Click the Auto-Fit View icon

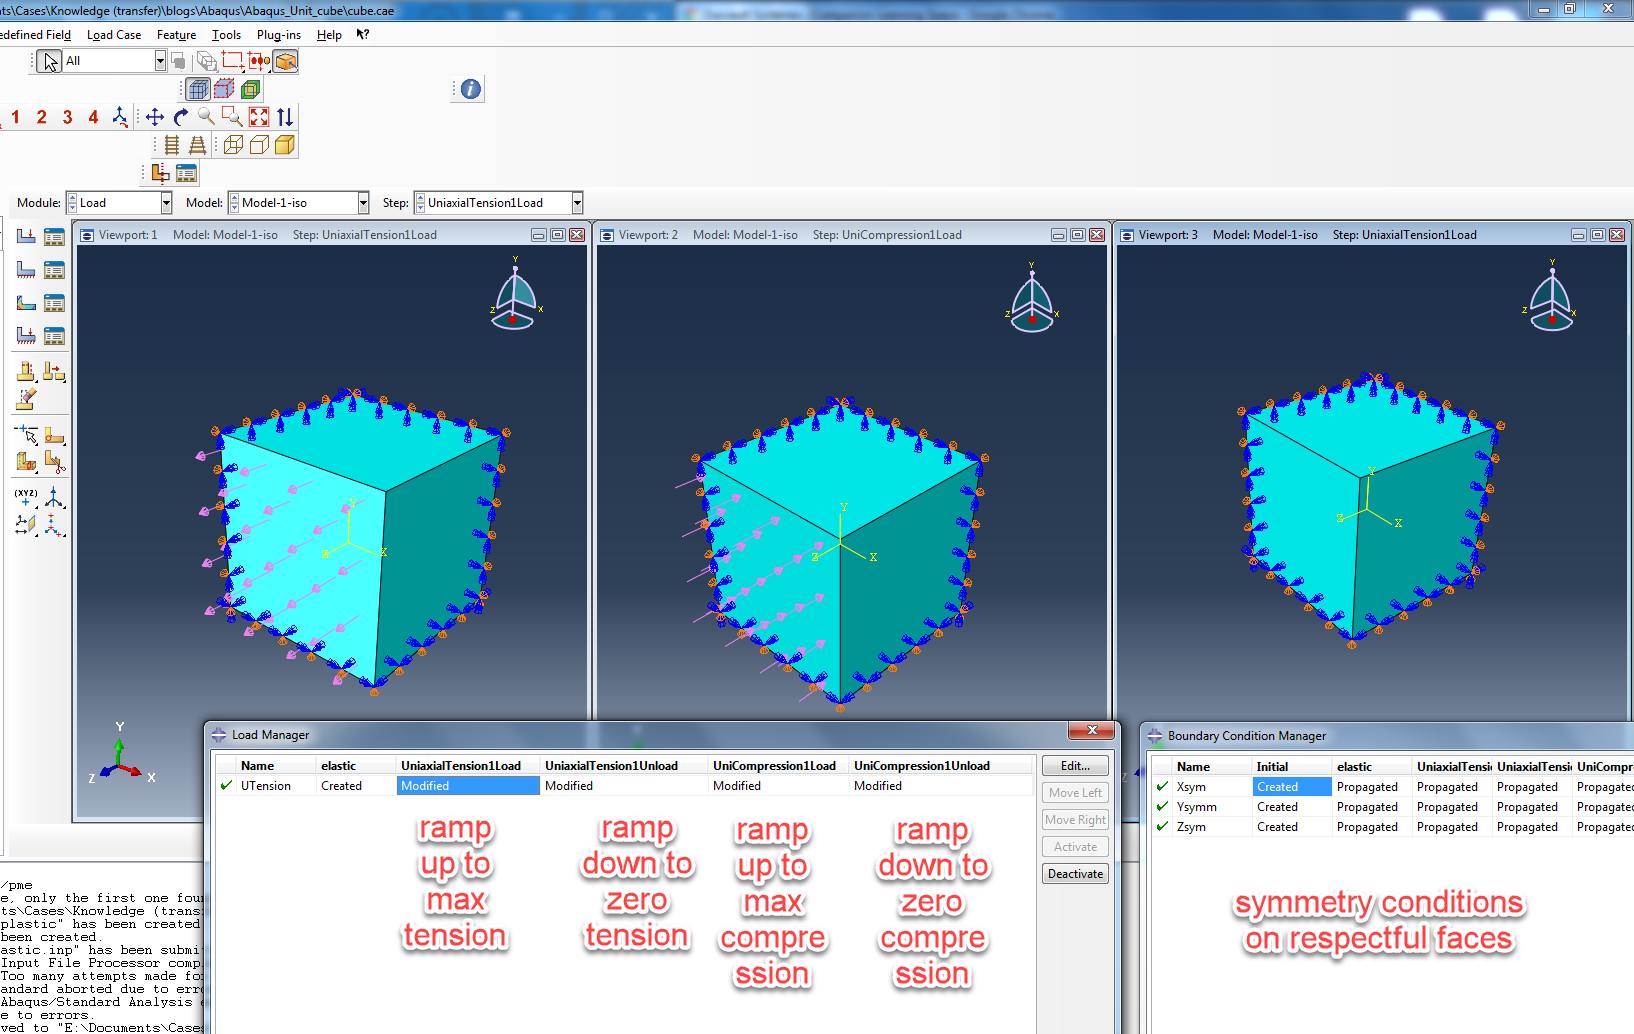[x=258, y=117]
